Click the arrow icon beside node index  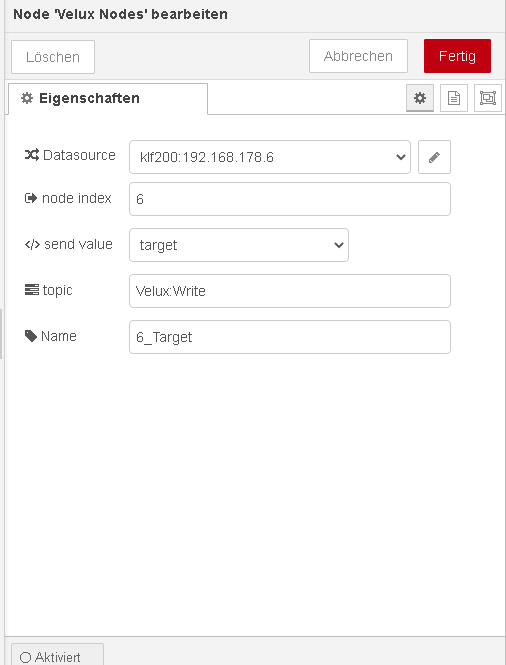coord(31,198)
